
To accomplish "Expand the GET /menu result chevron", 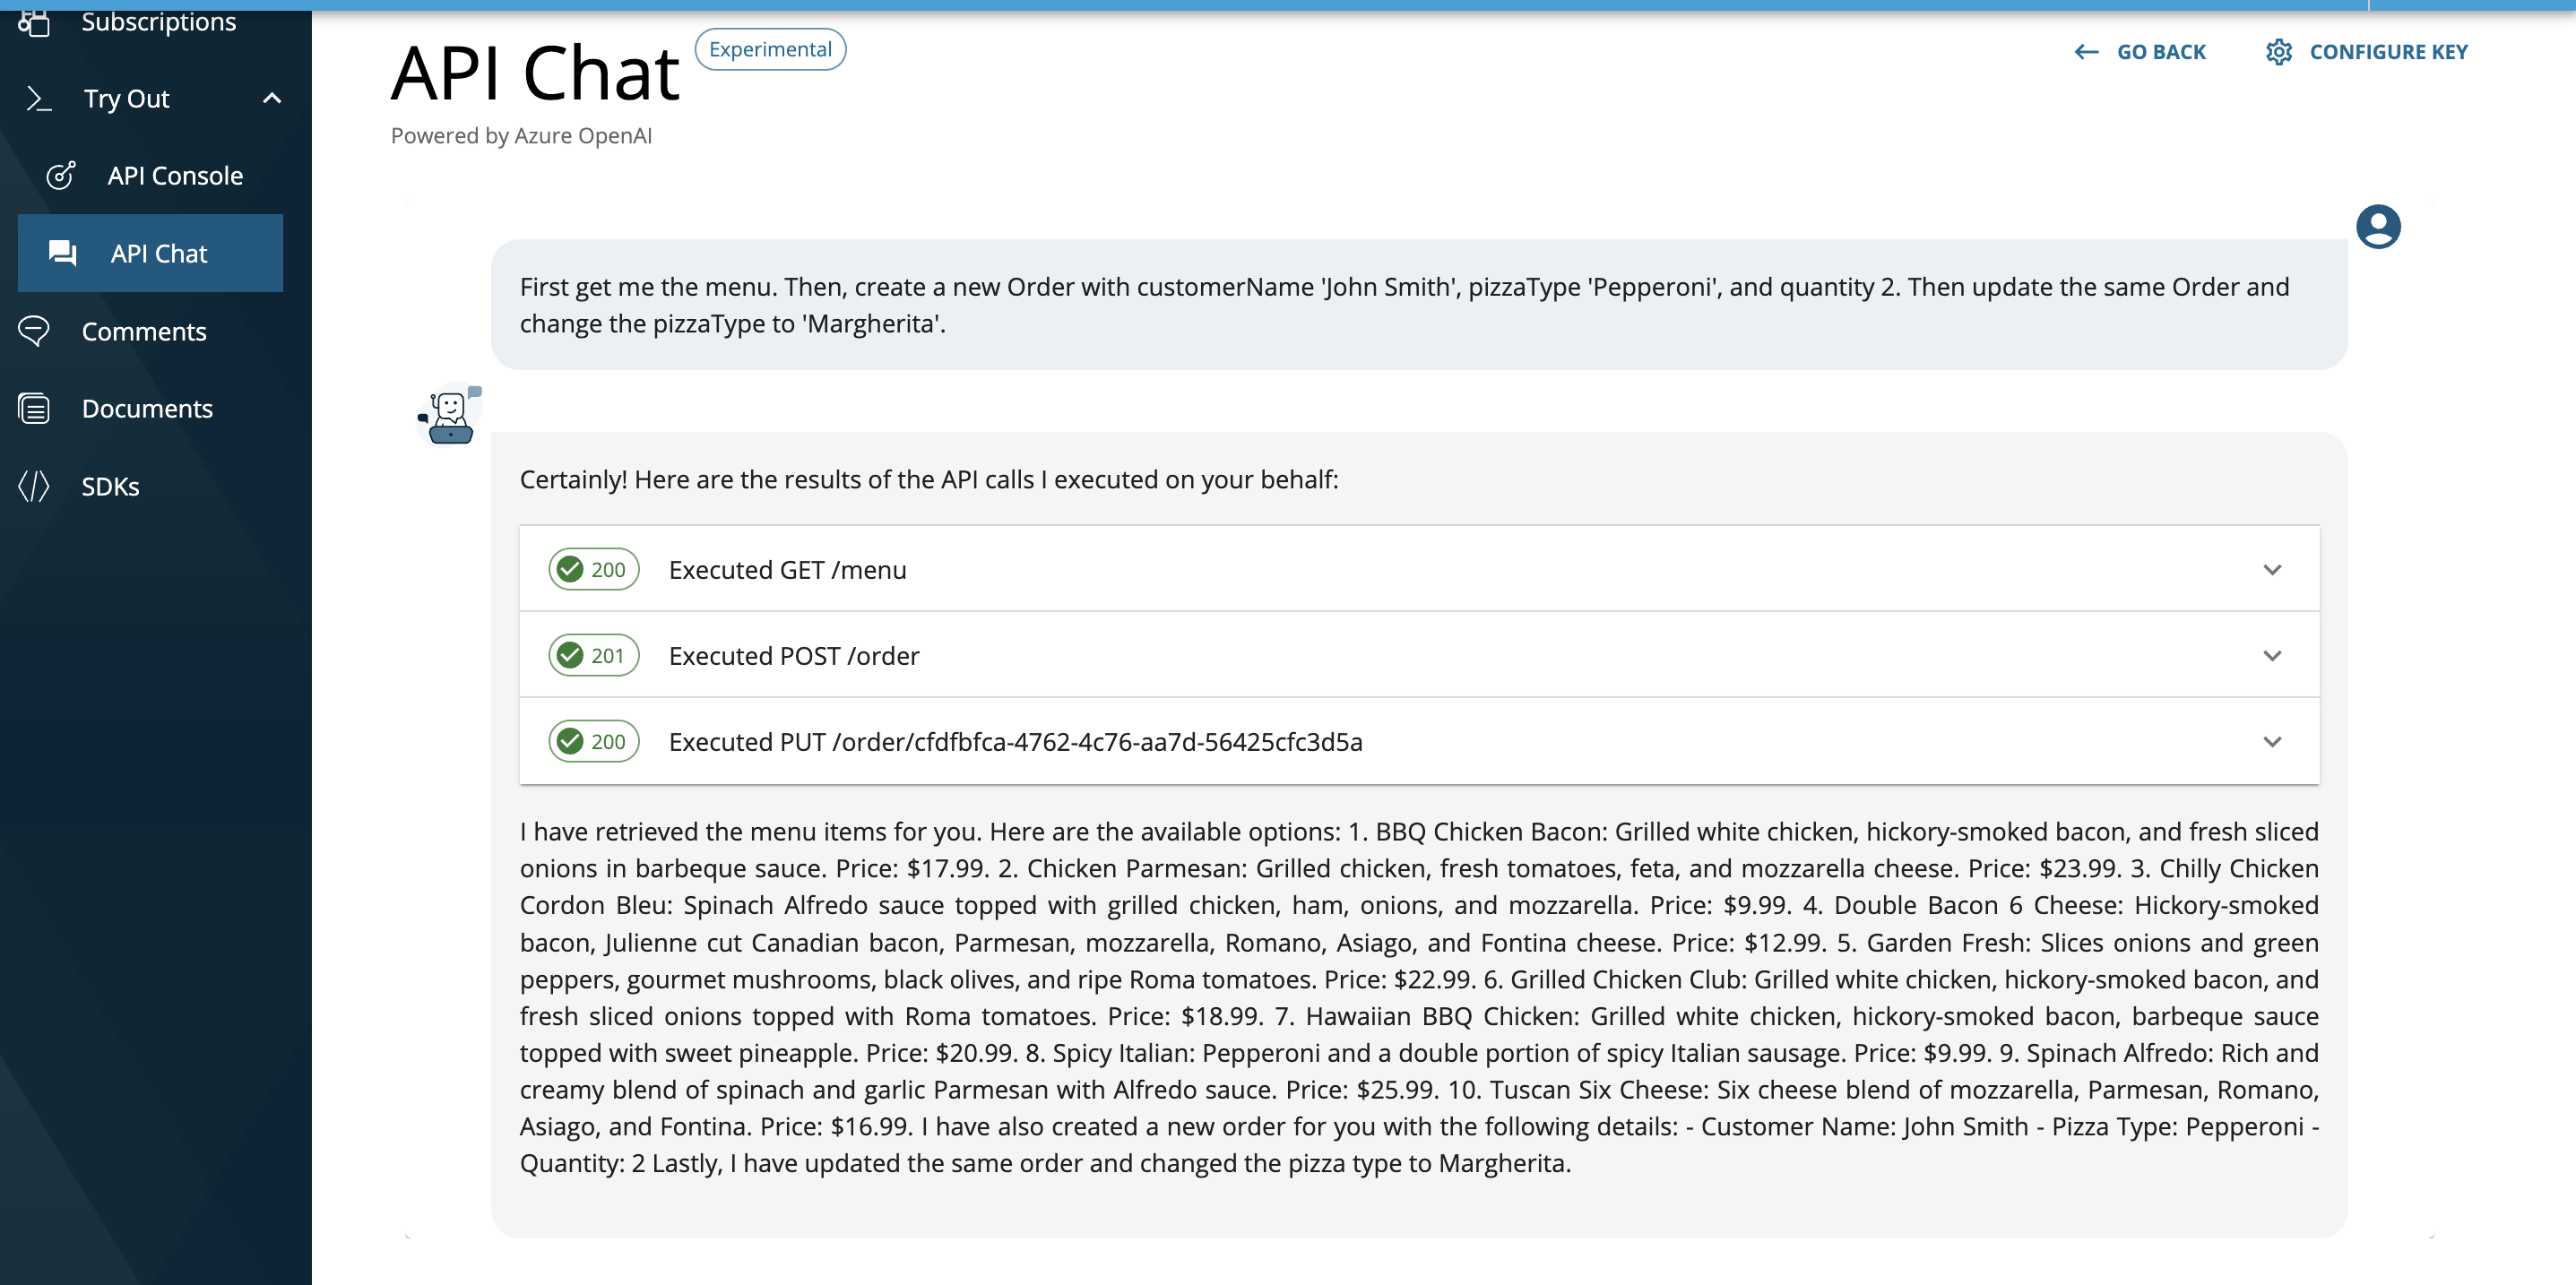I will pos(2271,570).
